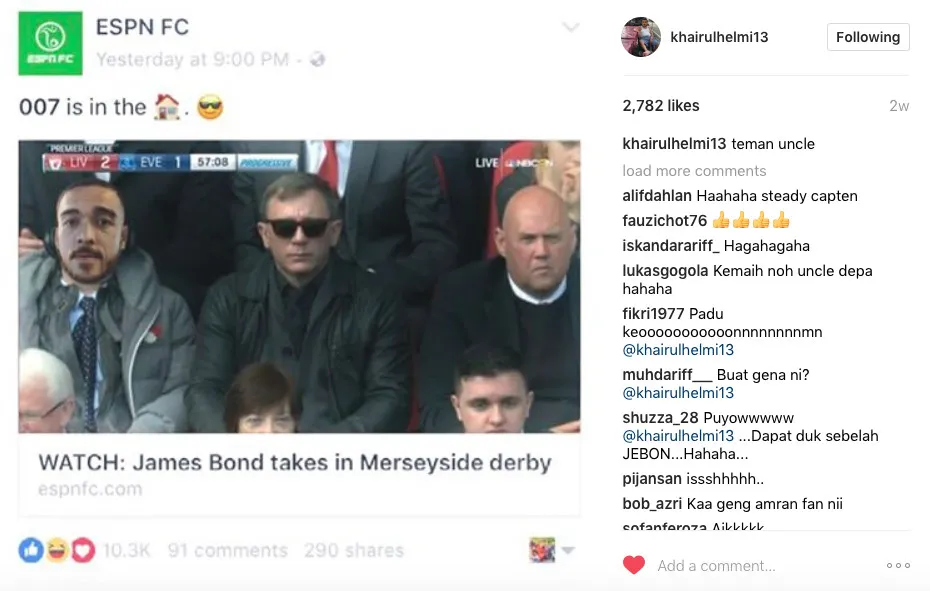Viewport: 930px width, 591px height.
Task: Like the post with the red heart
Action: [x=634, y=565]
